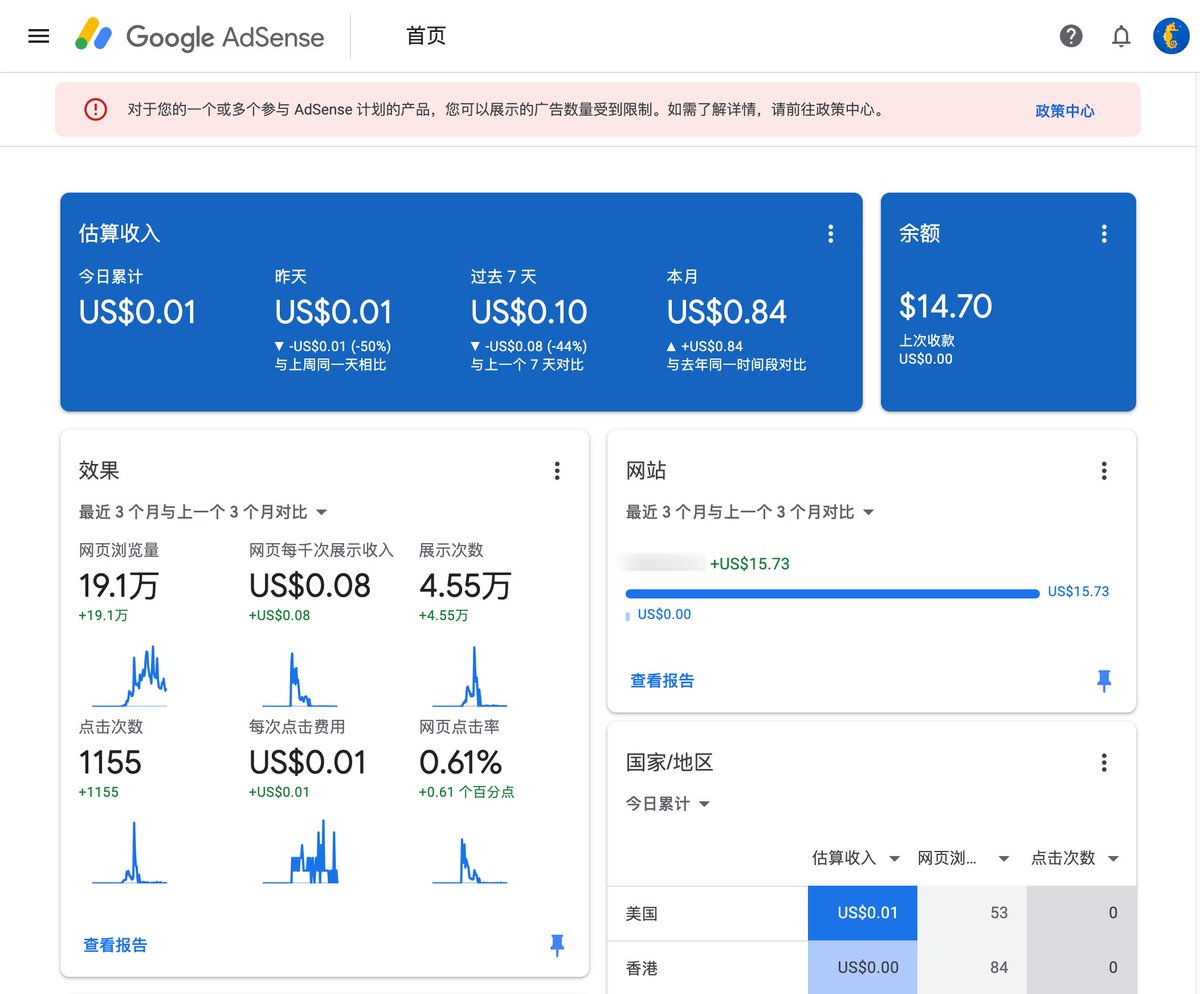Click the 香港 page views value 84
Viewport: 1200px width, 994px height.
coord(999,968)
